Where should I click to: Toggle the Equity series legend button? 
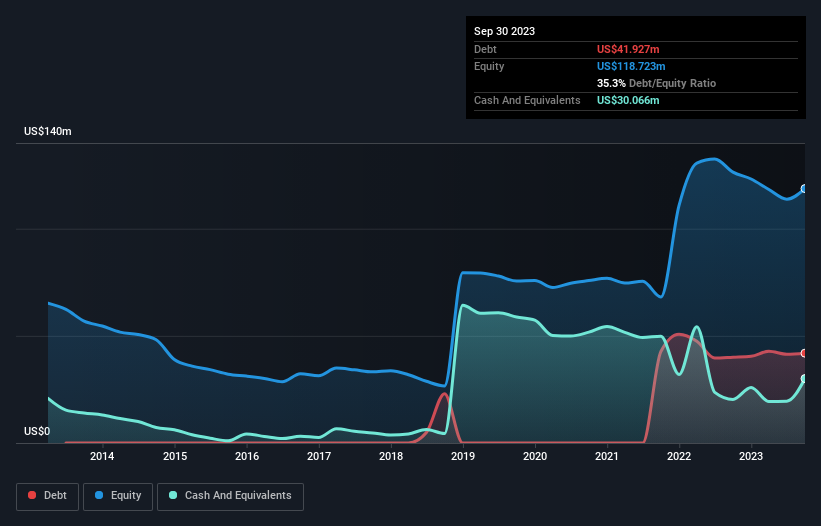tap(118, 496)
